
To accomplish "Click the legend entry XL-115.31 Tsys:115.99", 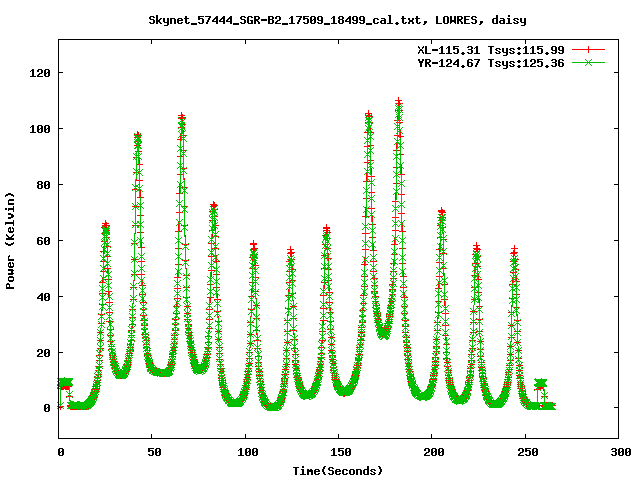I will [x=491, y=50].
